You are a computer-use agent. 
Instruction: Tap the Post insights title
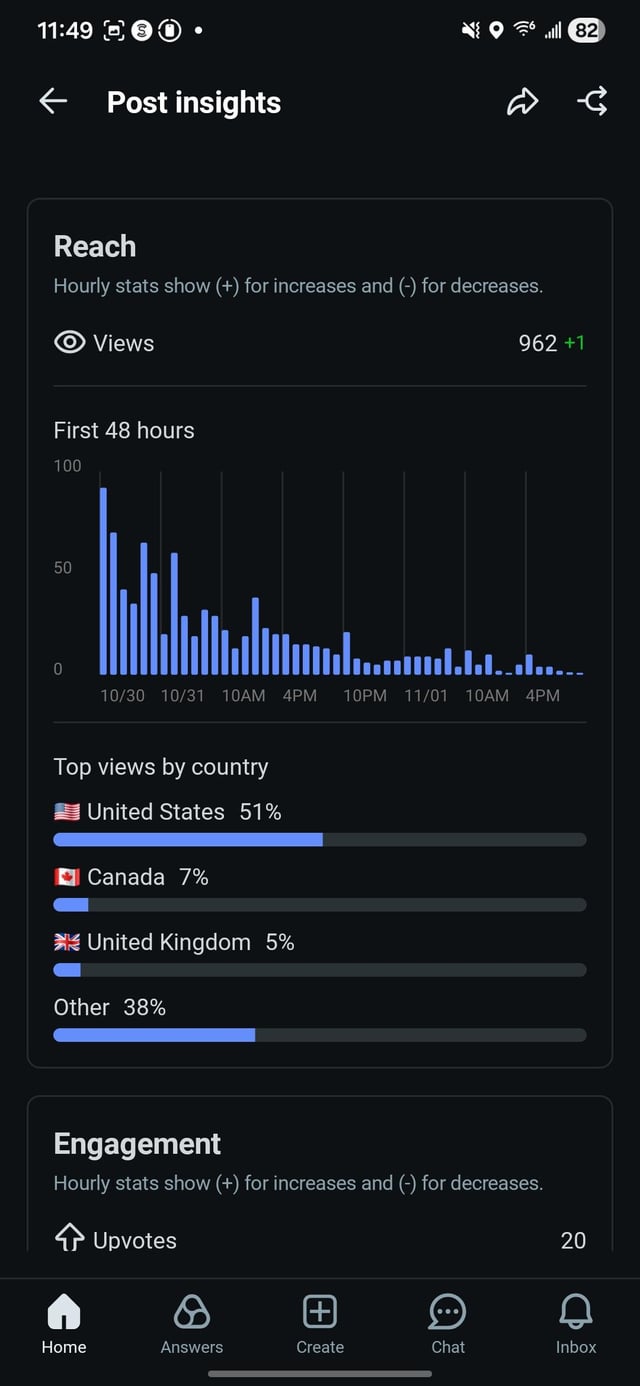coord(194,102)
